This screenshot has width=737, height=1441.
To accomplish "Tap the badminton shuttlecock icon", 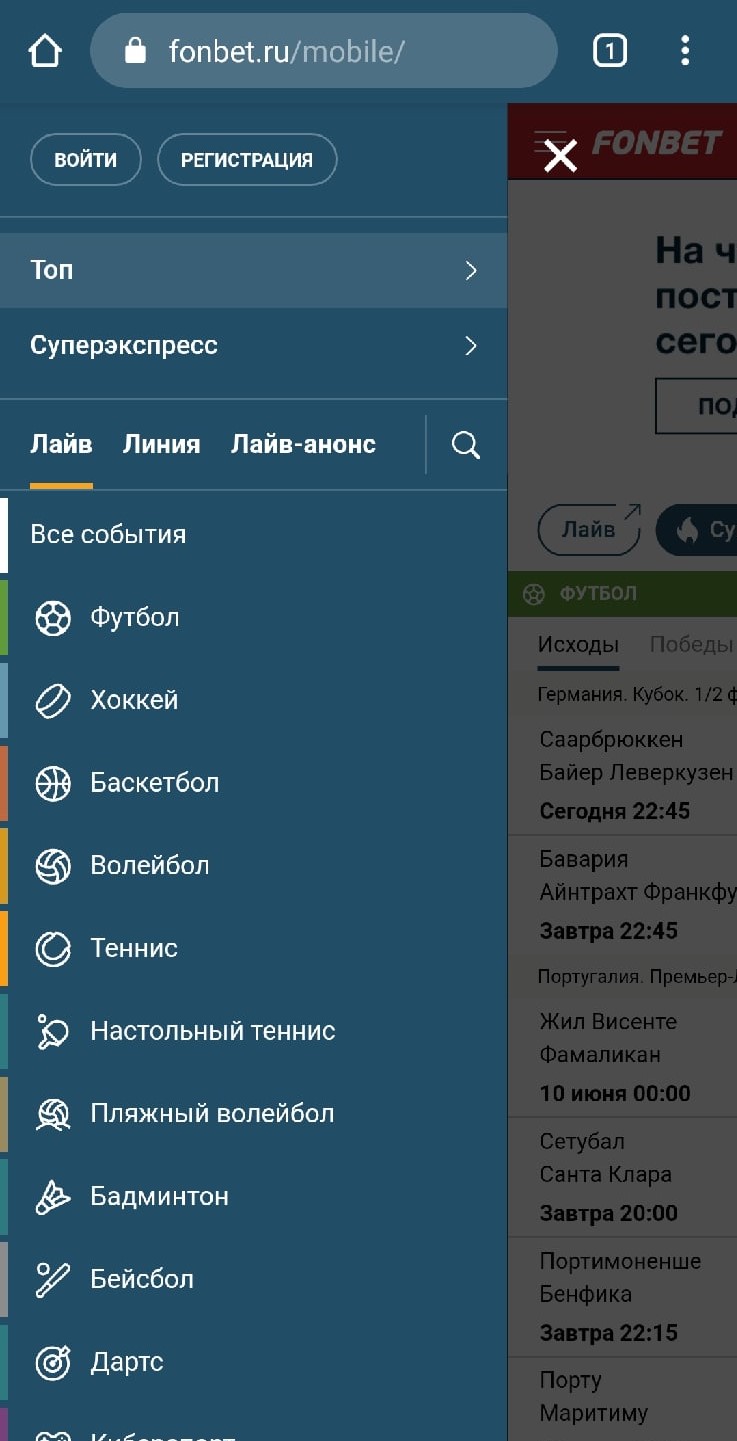I will (53, 1197).
